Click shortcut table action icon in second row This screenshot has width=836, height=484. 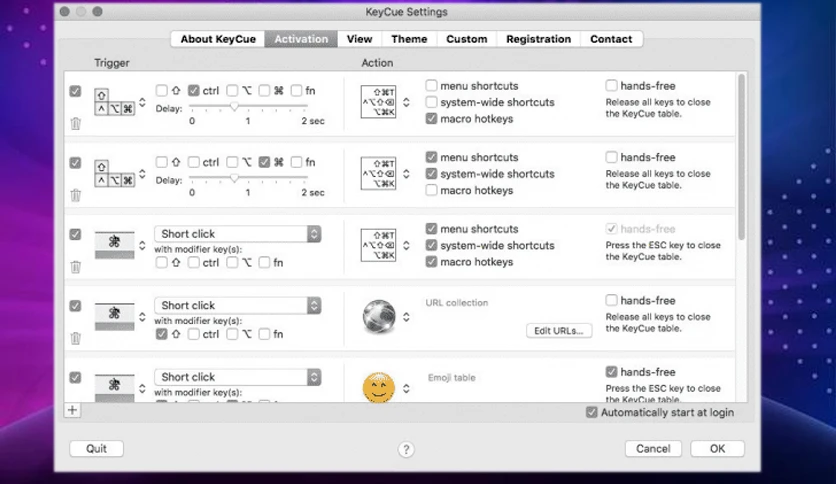click(379, 173)
